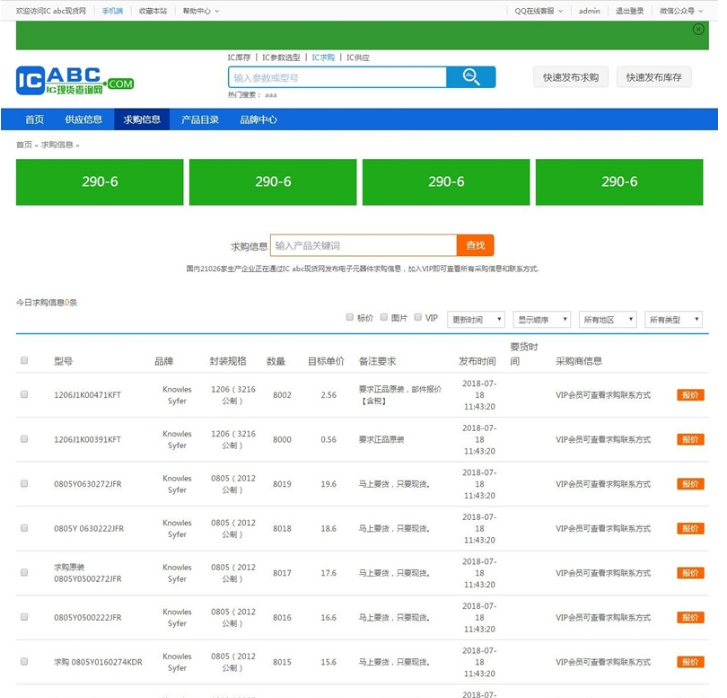Image resolution: width=727 pixels, height=698 pixels.
Task: Focus the 输入产品关键词 keyword input field
Action: pos(364,245)
